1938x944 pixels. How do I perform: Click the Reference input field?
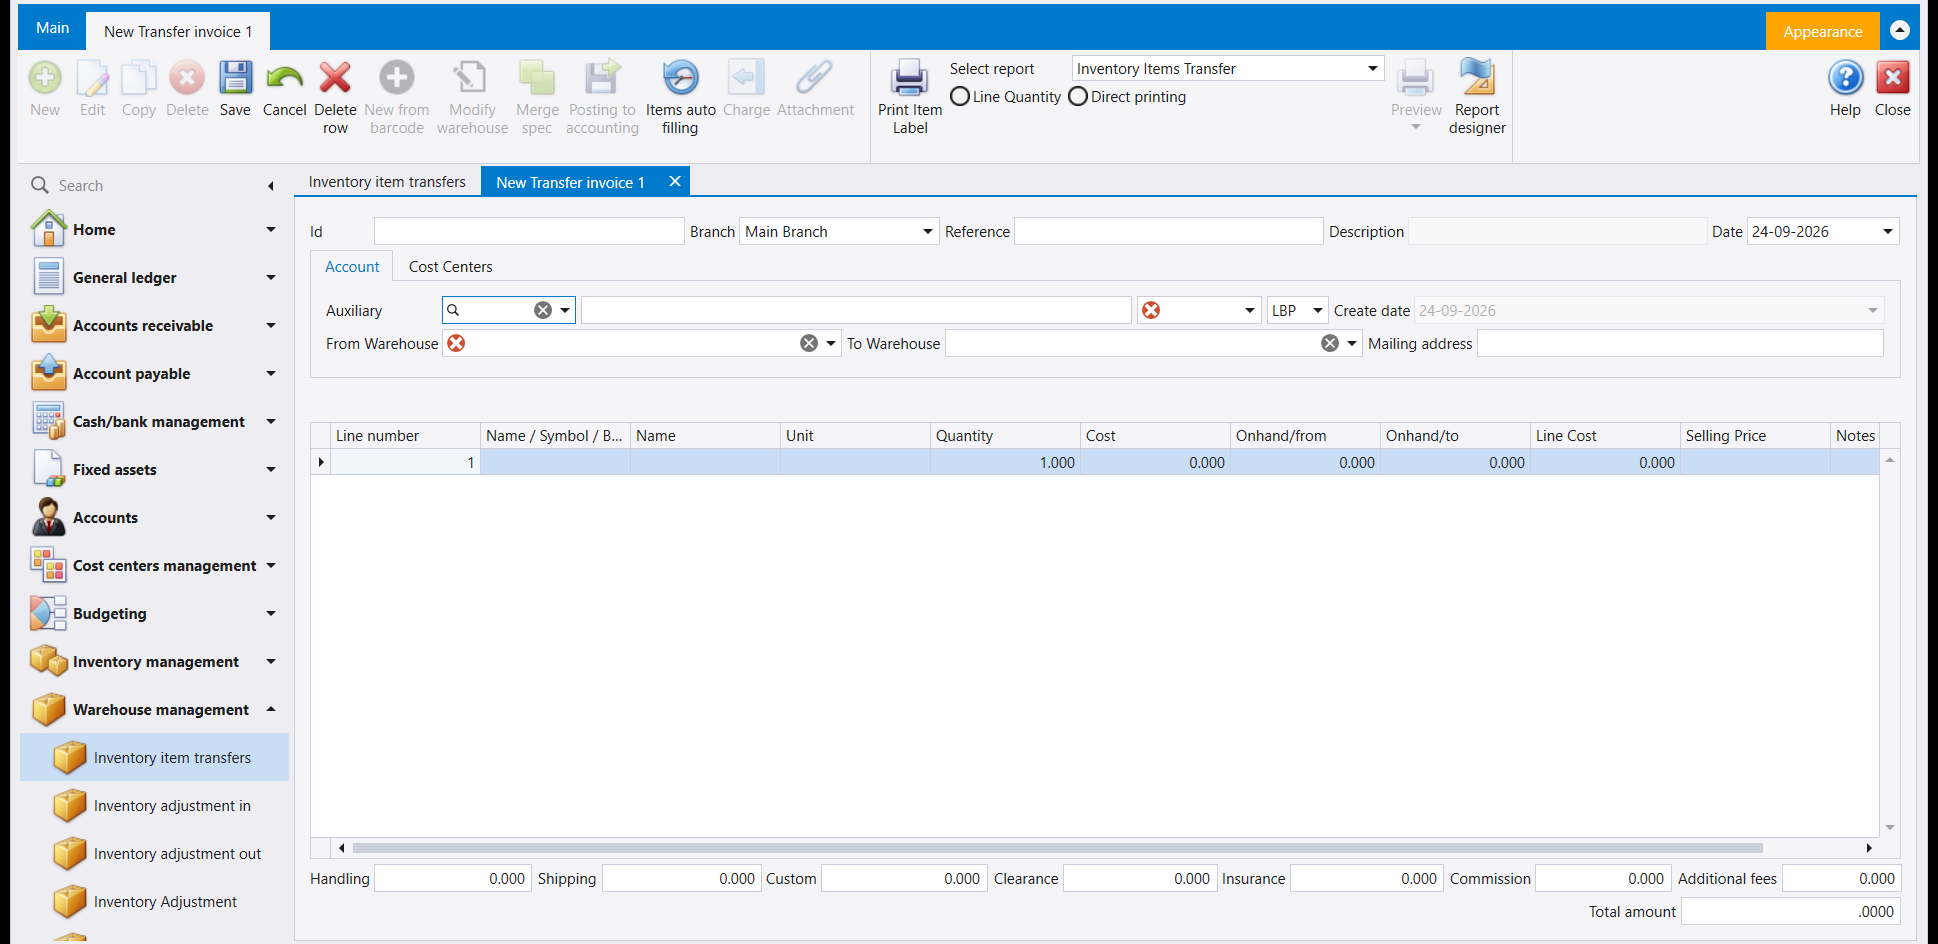point(1168,232)
